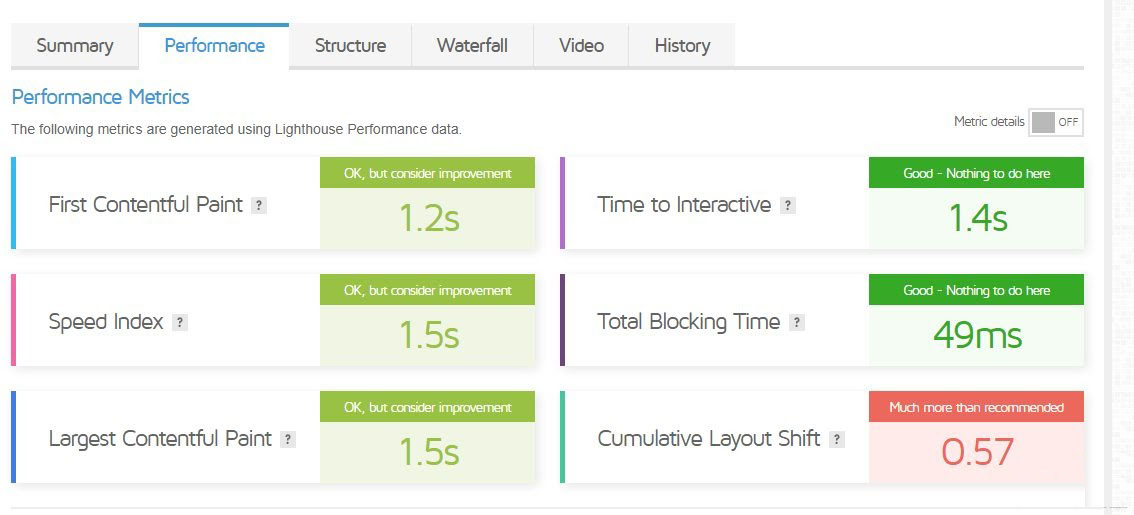Go to the Waterfall tab
The height and width of the screenshot is (515, 1134).
tap(472, 46)
